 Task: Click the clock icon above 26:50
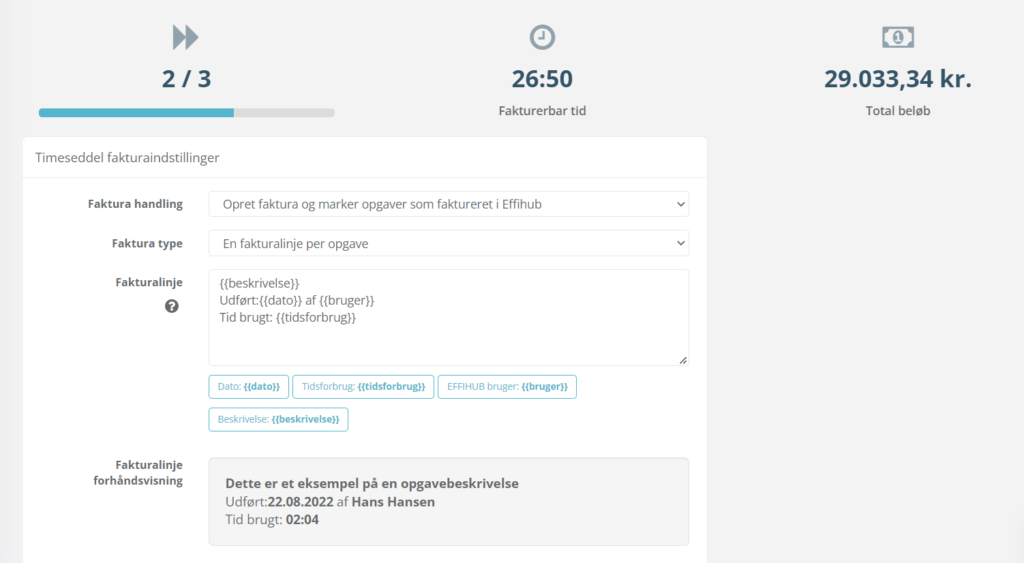[542, 37]
